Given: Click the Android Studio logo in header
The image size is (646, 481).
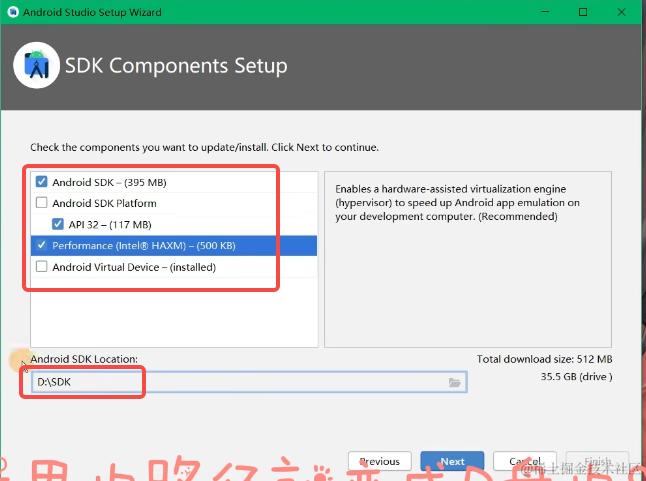Looking at the screenshot, I should [37, 65].
